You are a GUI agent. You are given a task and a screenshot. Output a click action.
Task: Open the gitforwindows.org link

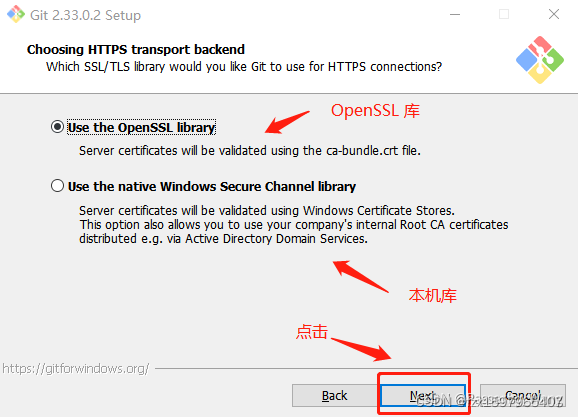tap(76, 368)
